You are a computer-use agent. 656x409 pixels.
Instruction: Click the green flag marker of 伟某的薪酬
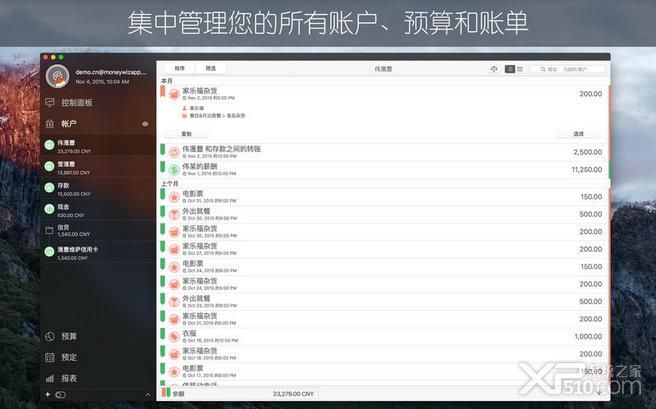(163, 167)
